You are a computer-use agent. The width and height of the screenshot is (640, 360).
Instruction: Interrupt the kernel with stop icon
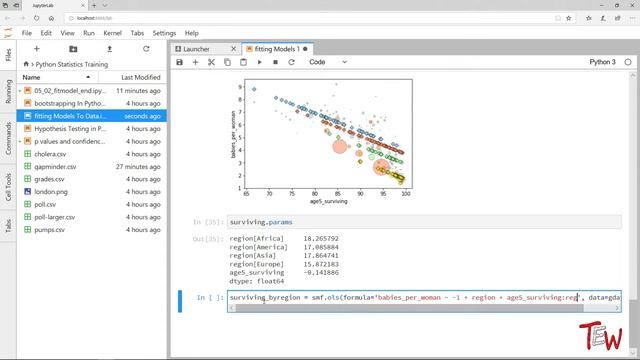276,62
